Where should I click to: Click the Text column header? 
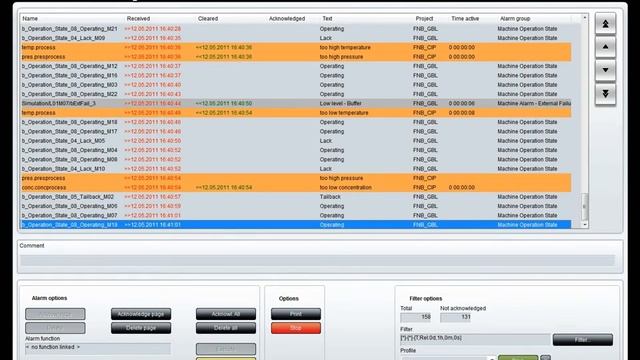327,18
